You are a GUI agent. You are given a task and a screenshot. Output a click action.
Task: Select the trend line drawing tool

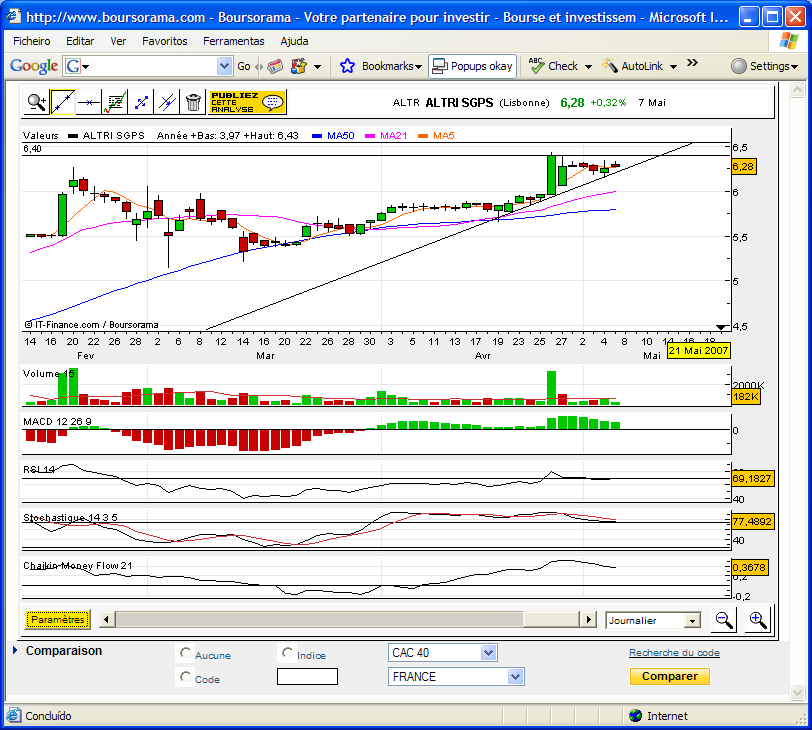(63, 102)
